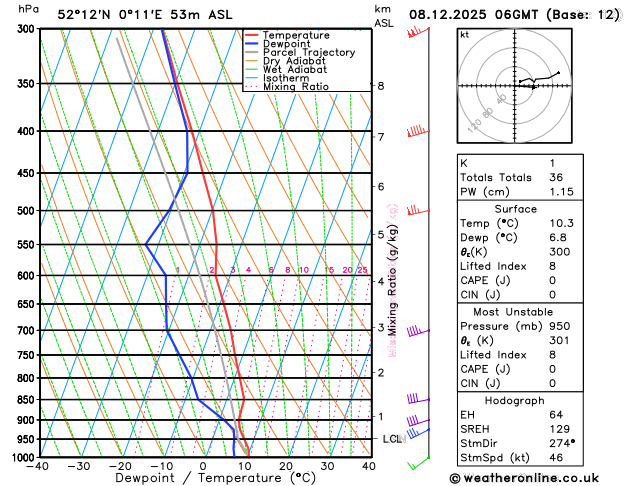Click the gray Parcel Trajectory legend line sample
Screen dimensions: 629x486
coord(252,53)
